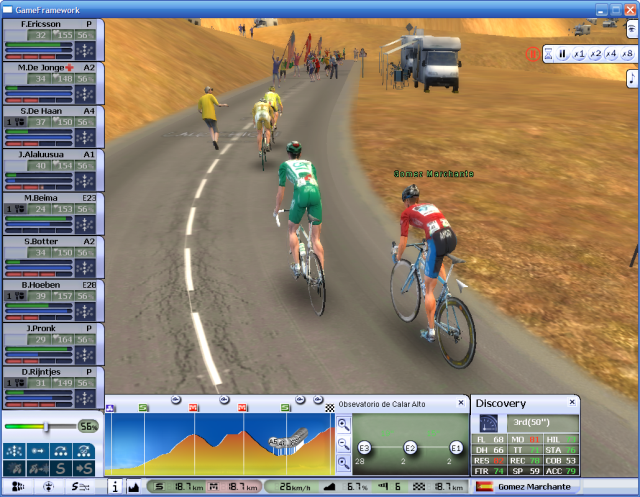Click the bottom zoom magnifier in profile panel

(343, 461)
